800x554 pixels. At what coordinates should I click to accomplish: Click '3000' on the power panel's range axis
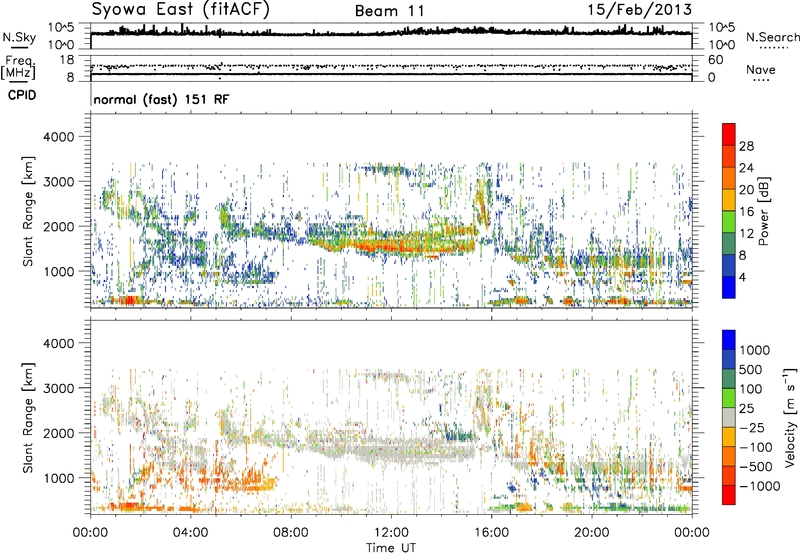[x=59, y=182]
